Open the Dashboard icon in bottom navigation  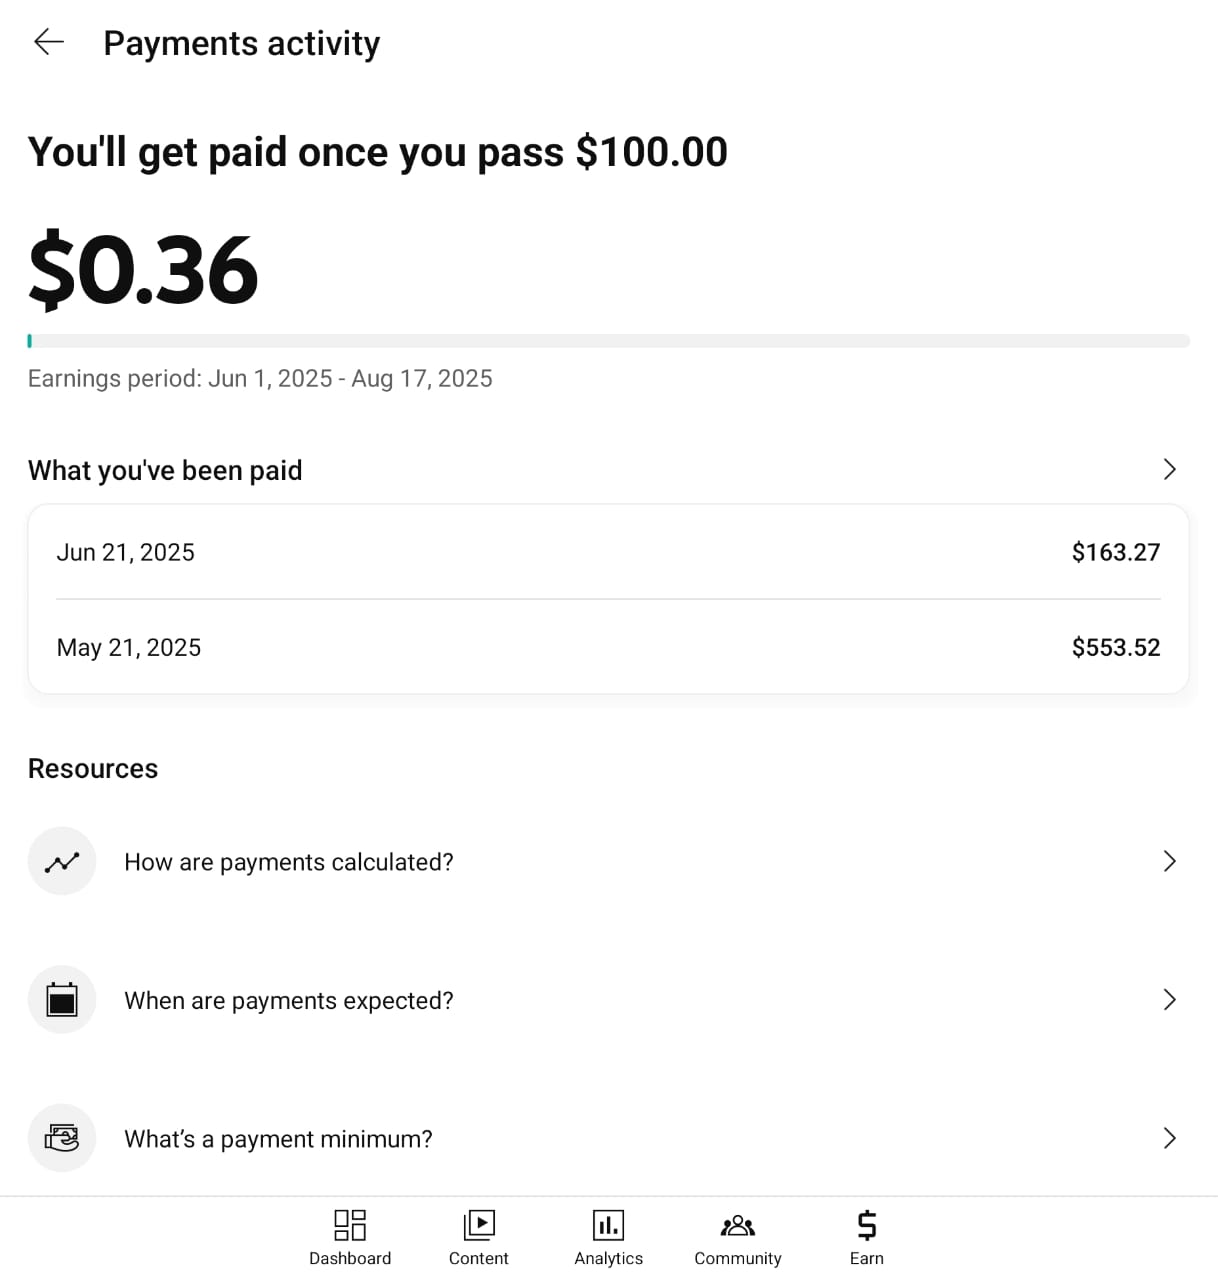tap(350, 1224)
